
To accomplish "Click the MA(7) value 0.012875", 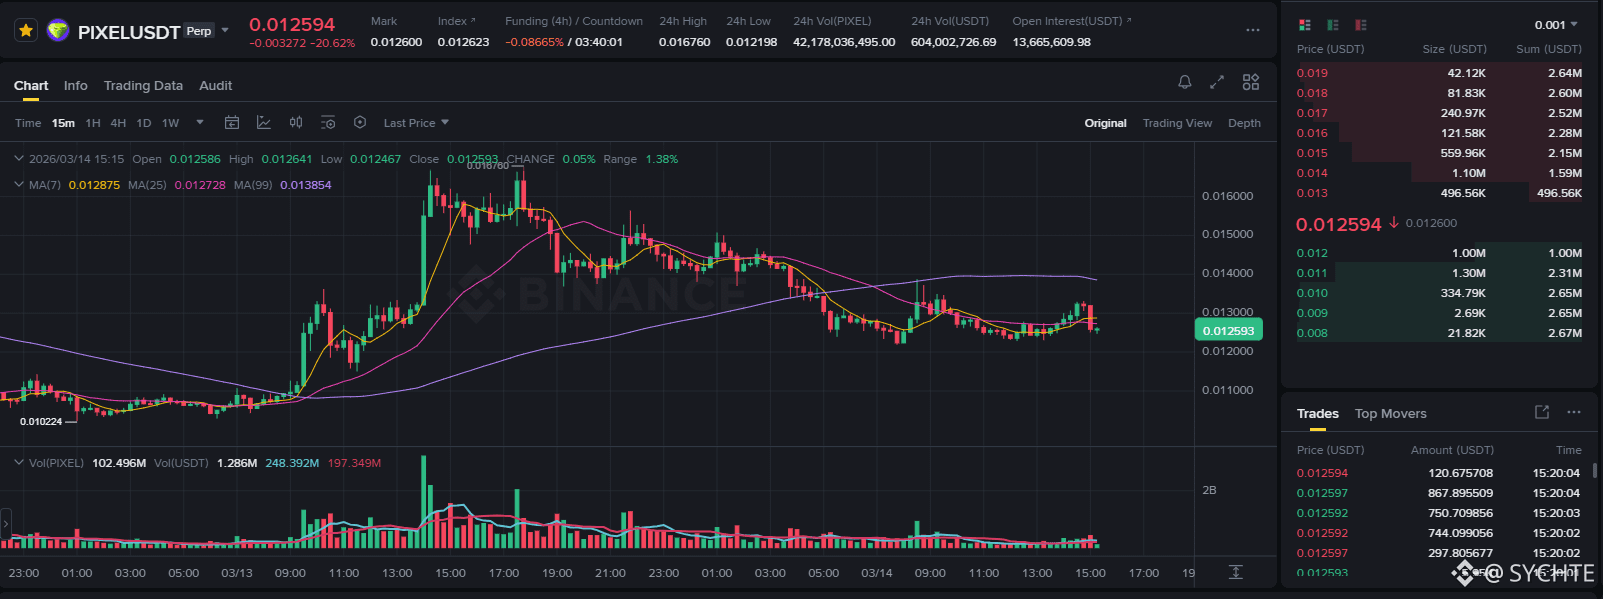I will click(94, 185).
